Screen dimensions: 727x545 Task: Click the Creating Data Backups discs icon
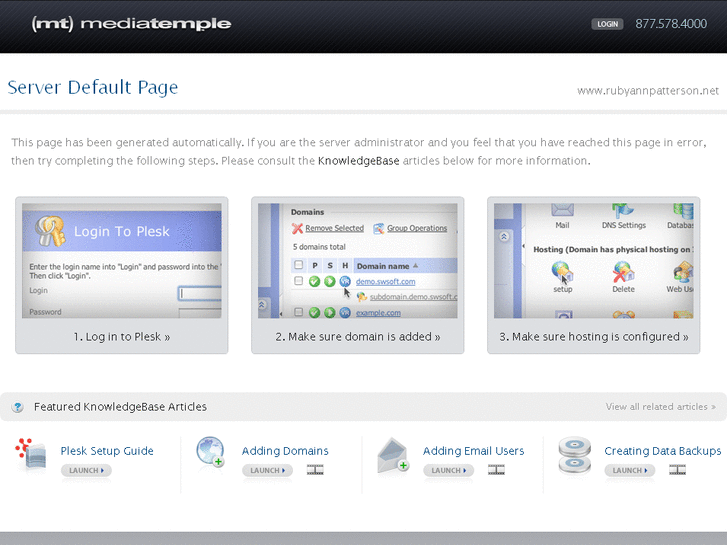tap(574, 455)
